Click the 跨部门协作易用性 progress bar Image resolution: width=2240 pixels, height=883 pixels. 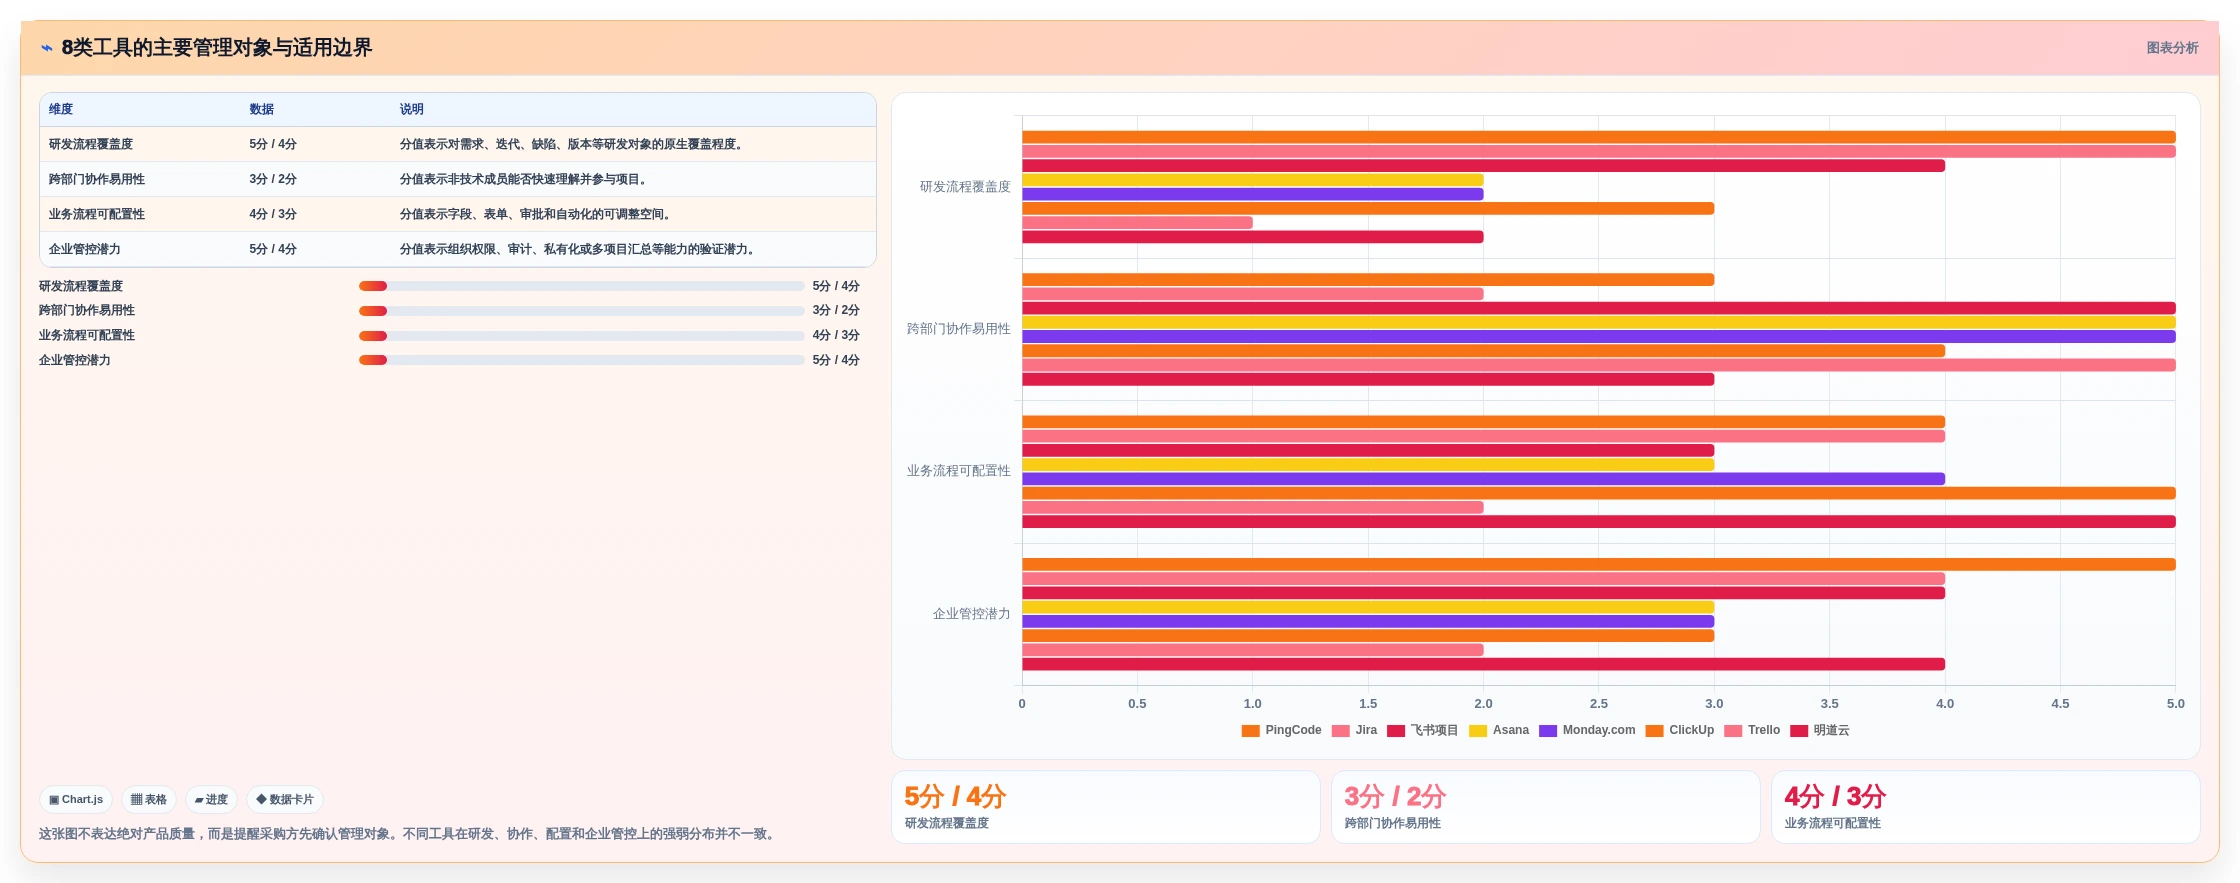coord(581,311)
